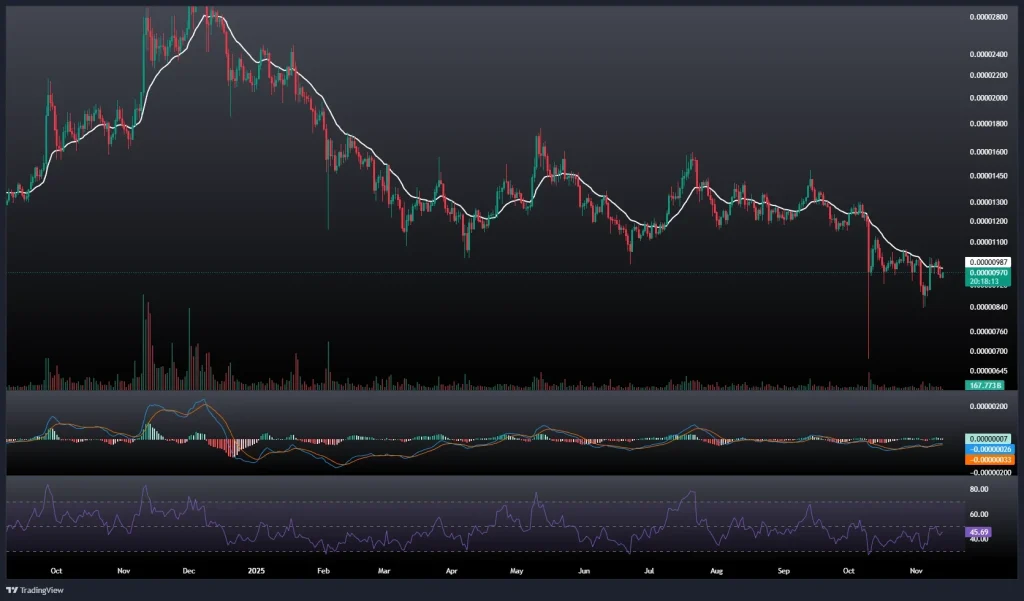Select the 0.00000007 MACD histogram value tag

click(986, 439)
